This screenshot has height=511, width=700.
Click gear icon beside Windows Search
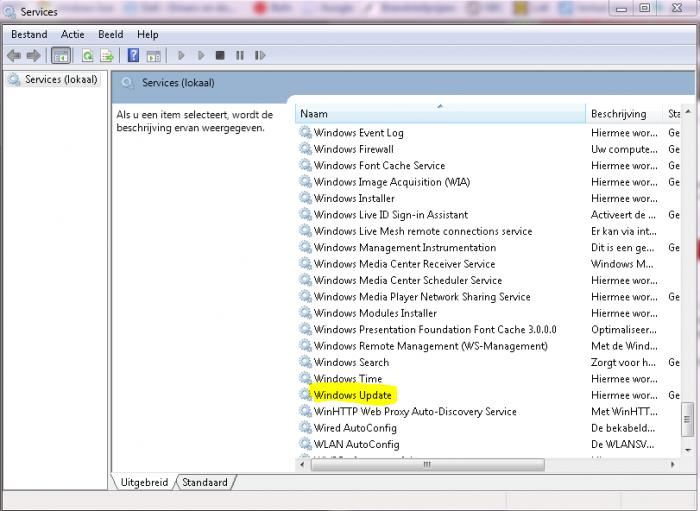click(x=305, y=362)
